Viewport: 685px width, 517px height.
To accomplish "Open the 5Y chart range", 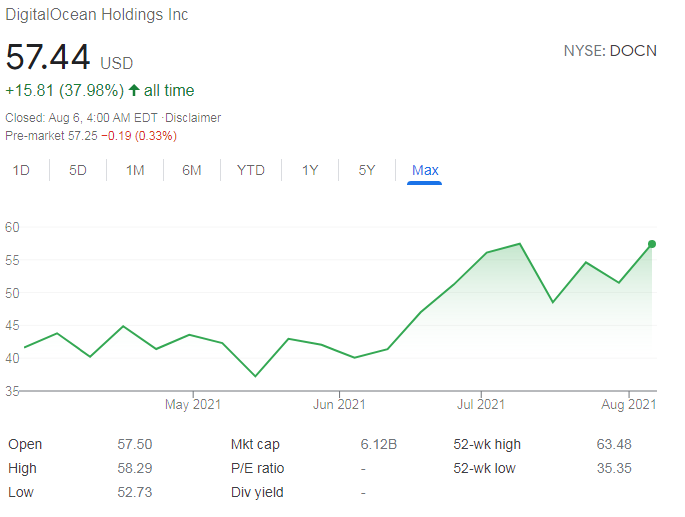I will click(367, 170).
